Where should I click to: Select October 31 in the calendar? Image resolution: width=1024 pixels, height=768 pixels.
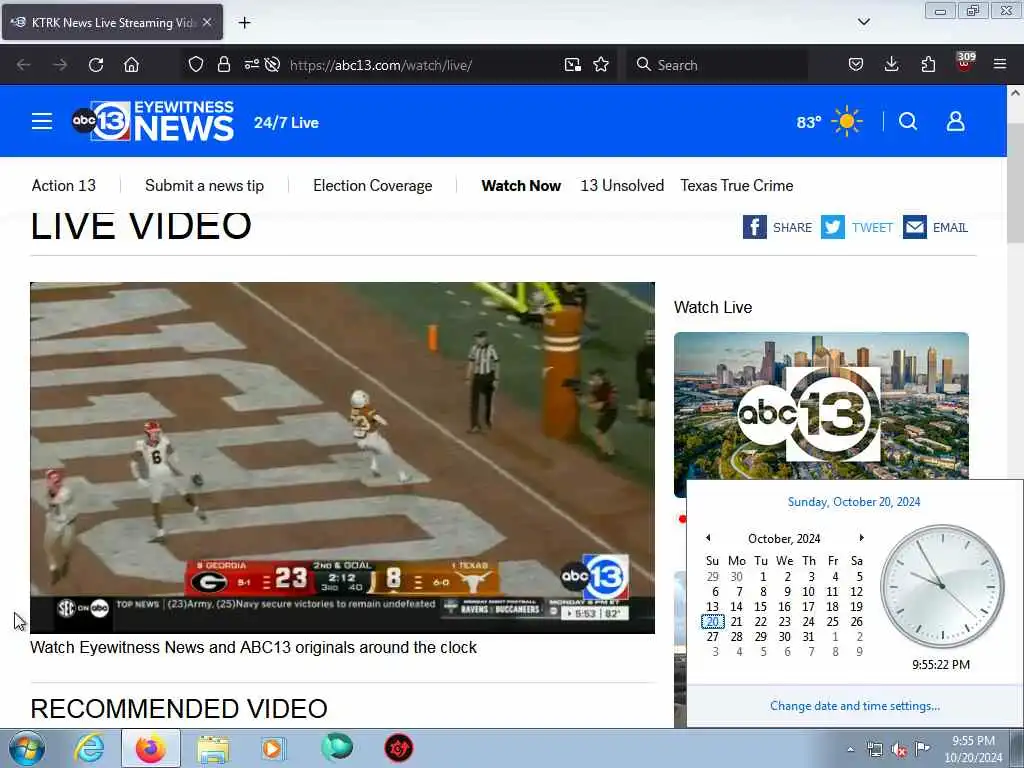pyautogui.click(x=808, y=637)
